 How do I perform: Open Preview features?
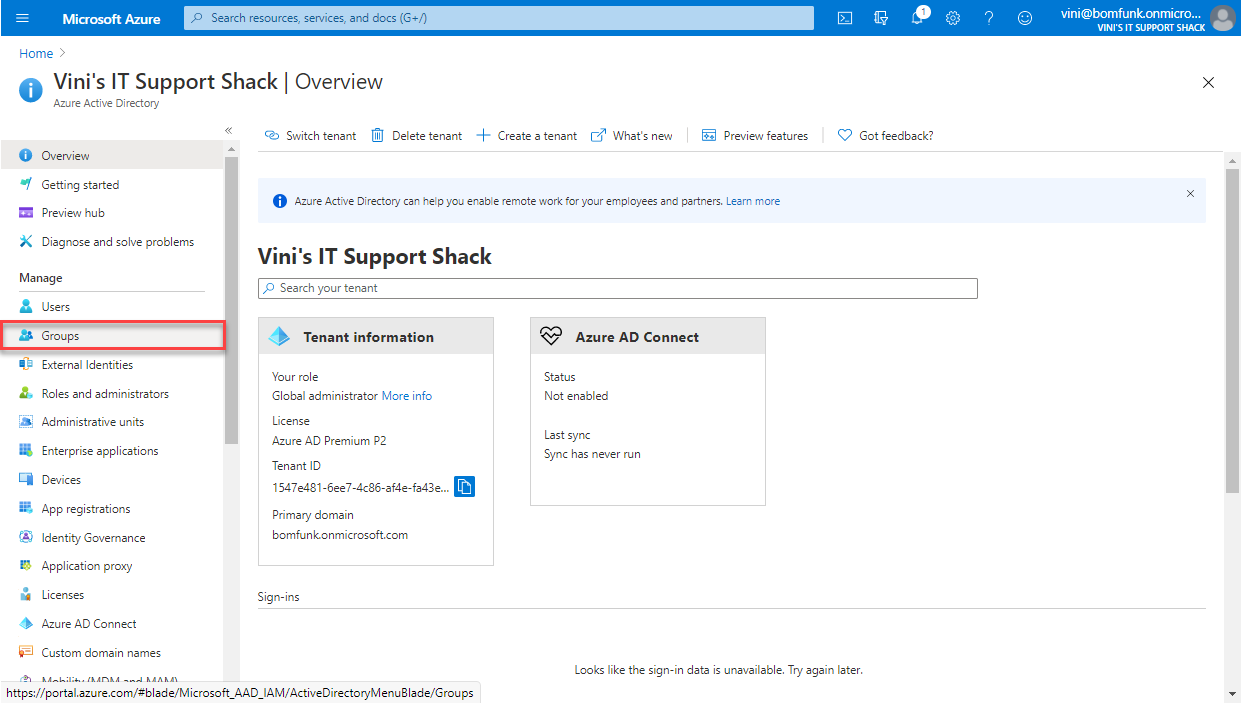click(x=755, y=136)
